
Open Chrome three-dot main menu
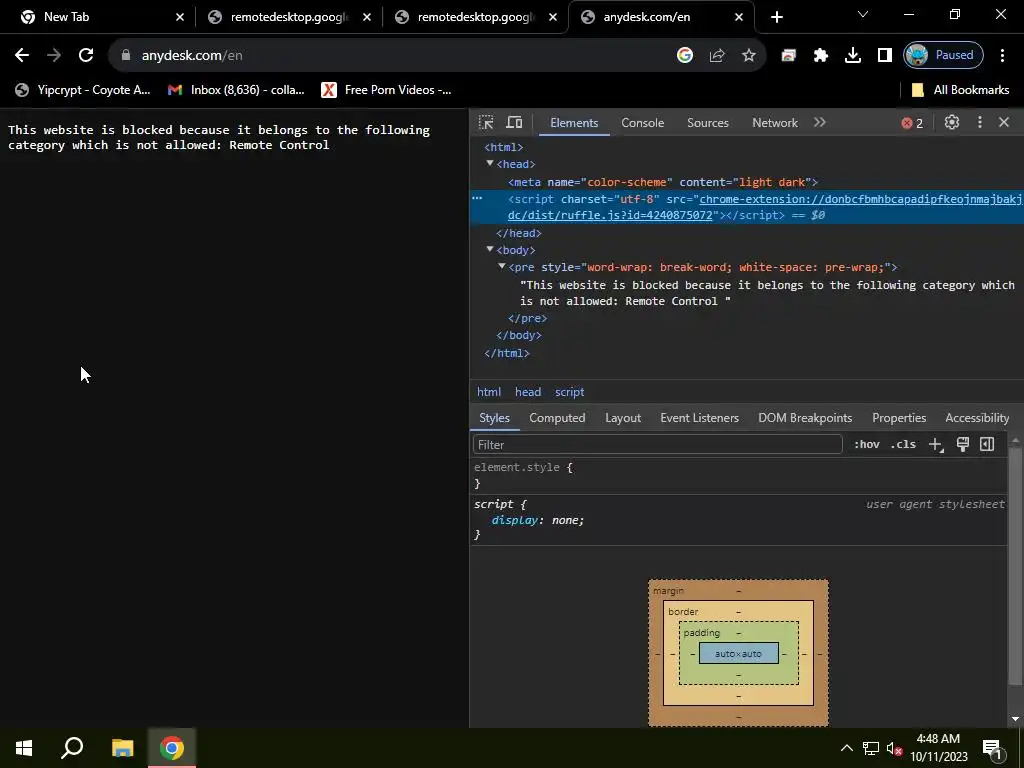(1002, 56)
